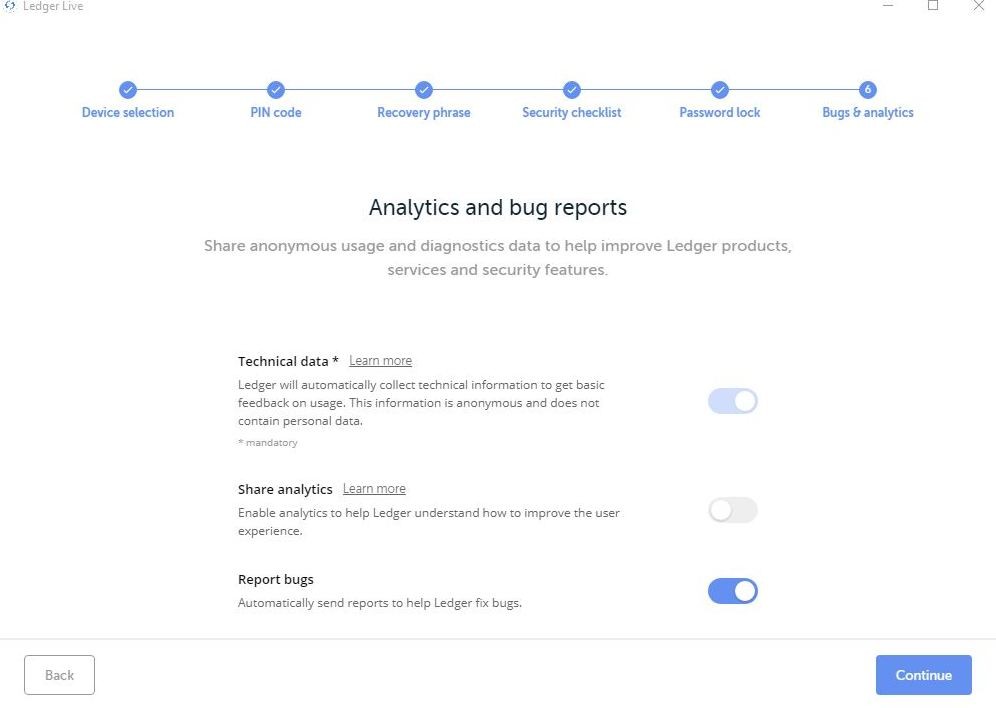This screenshot has width=996, height=708.
Task: Click the step 6 Bugs & analytics circle
Action: (867, 90)
